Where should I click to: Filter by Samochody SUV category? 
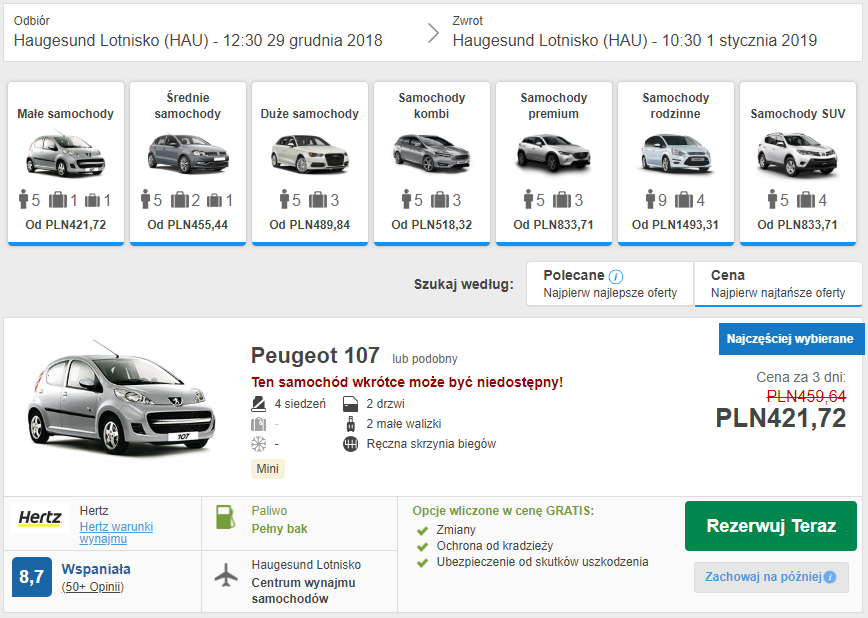[797, 163]
